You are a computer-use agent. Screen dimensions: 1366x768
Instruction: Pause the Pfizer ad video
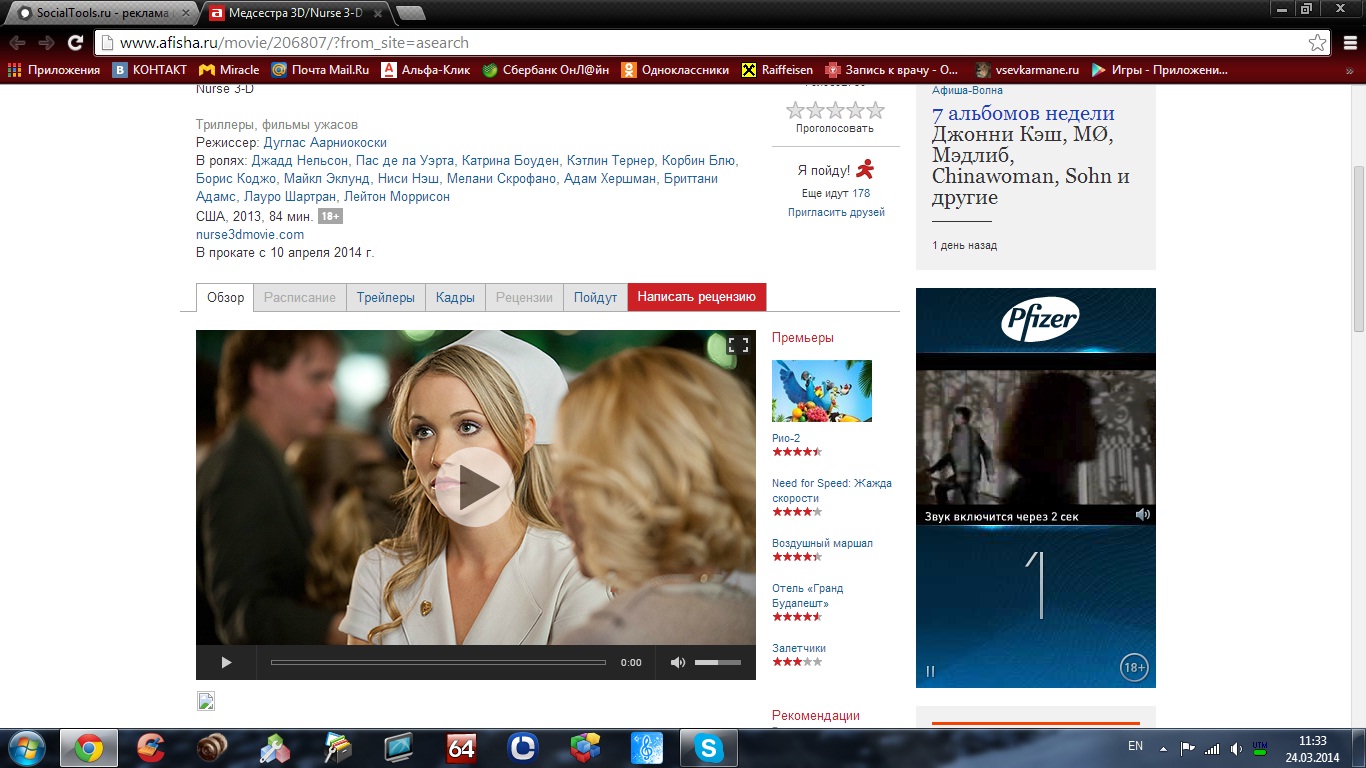tap(930, 672)
